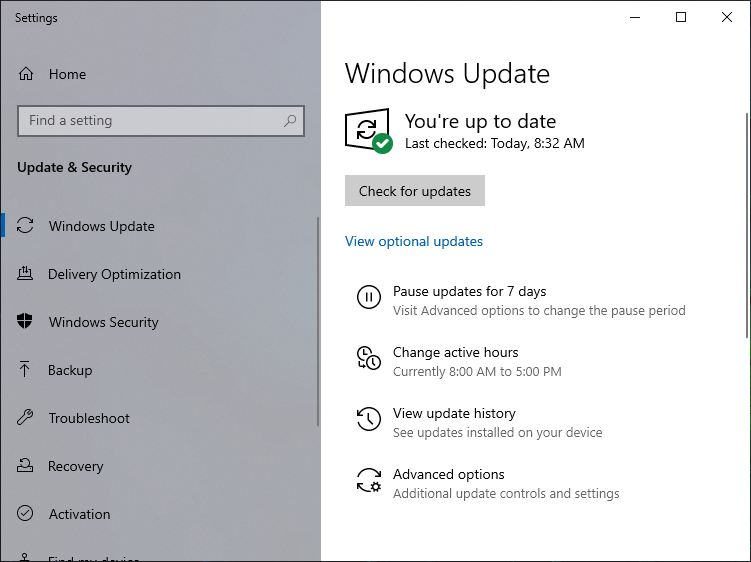Click the Advanced options gear icon
Viewport: 751px width, 562px height.
pos(369,480)
